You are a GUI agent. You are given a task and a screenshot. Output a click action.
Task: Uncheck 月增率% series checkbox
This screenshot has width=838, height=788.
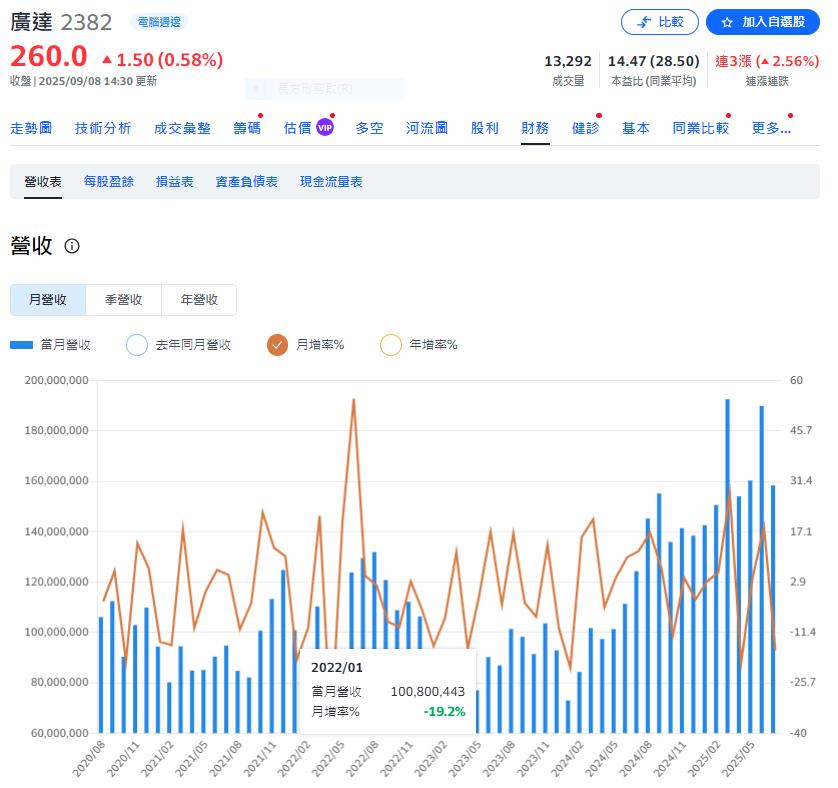click(x=277, y=345)
